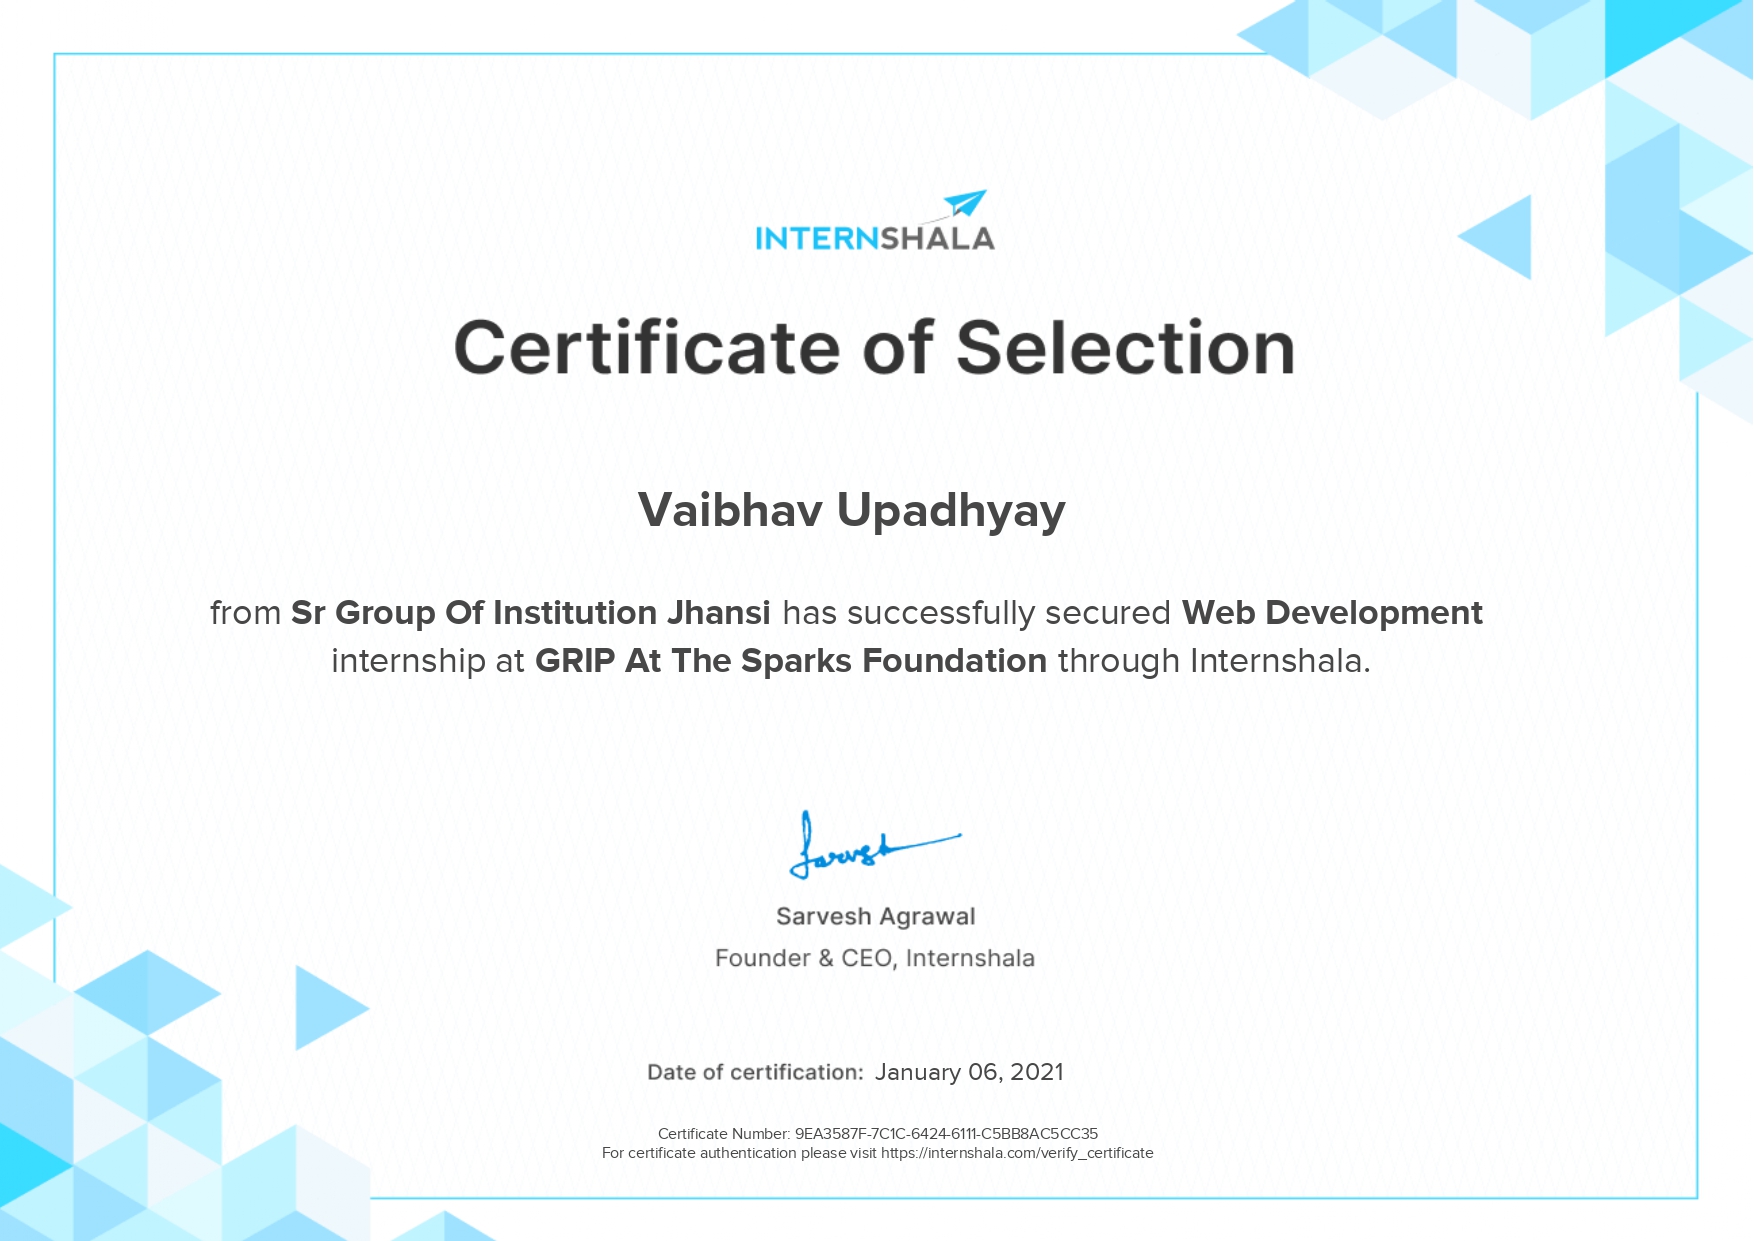Select the date January 06, 2021
Screen dimensions: 1754x1241
(x=968, y=1072)
